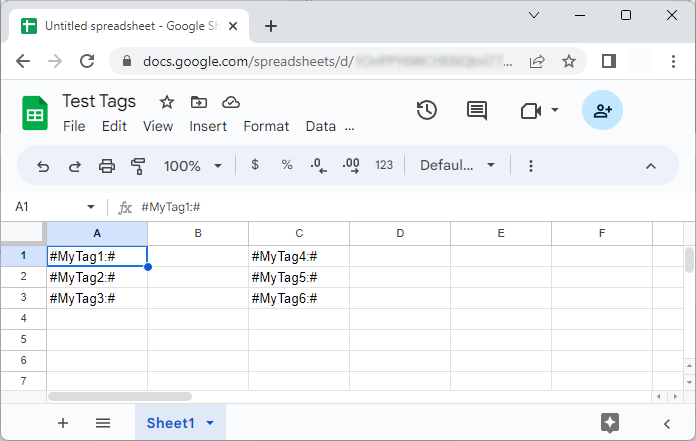Open Chrome side panel icon

(609, 61)
